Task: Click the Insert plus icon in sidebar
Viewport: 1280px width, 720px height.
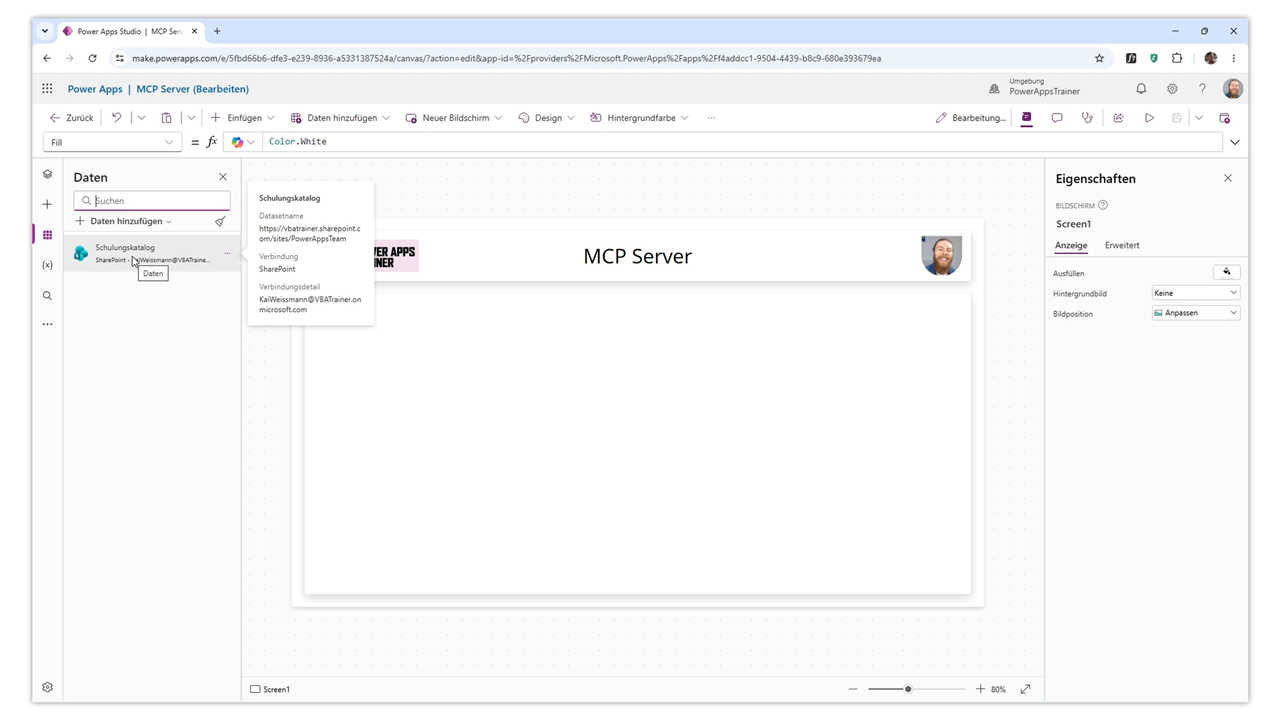Action: (x=47, y=204)
